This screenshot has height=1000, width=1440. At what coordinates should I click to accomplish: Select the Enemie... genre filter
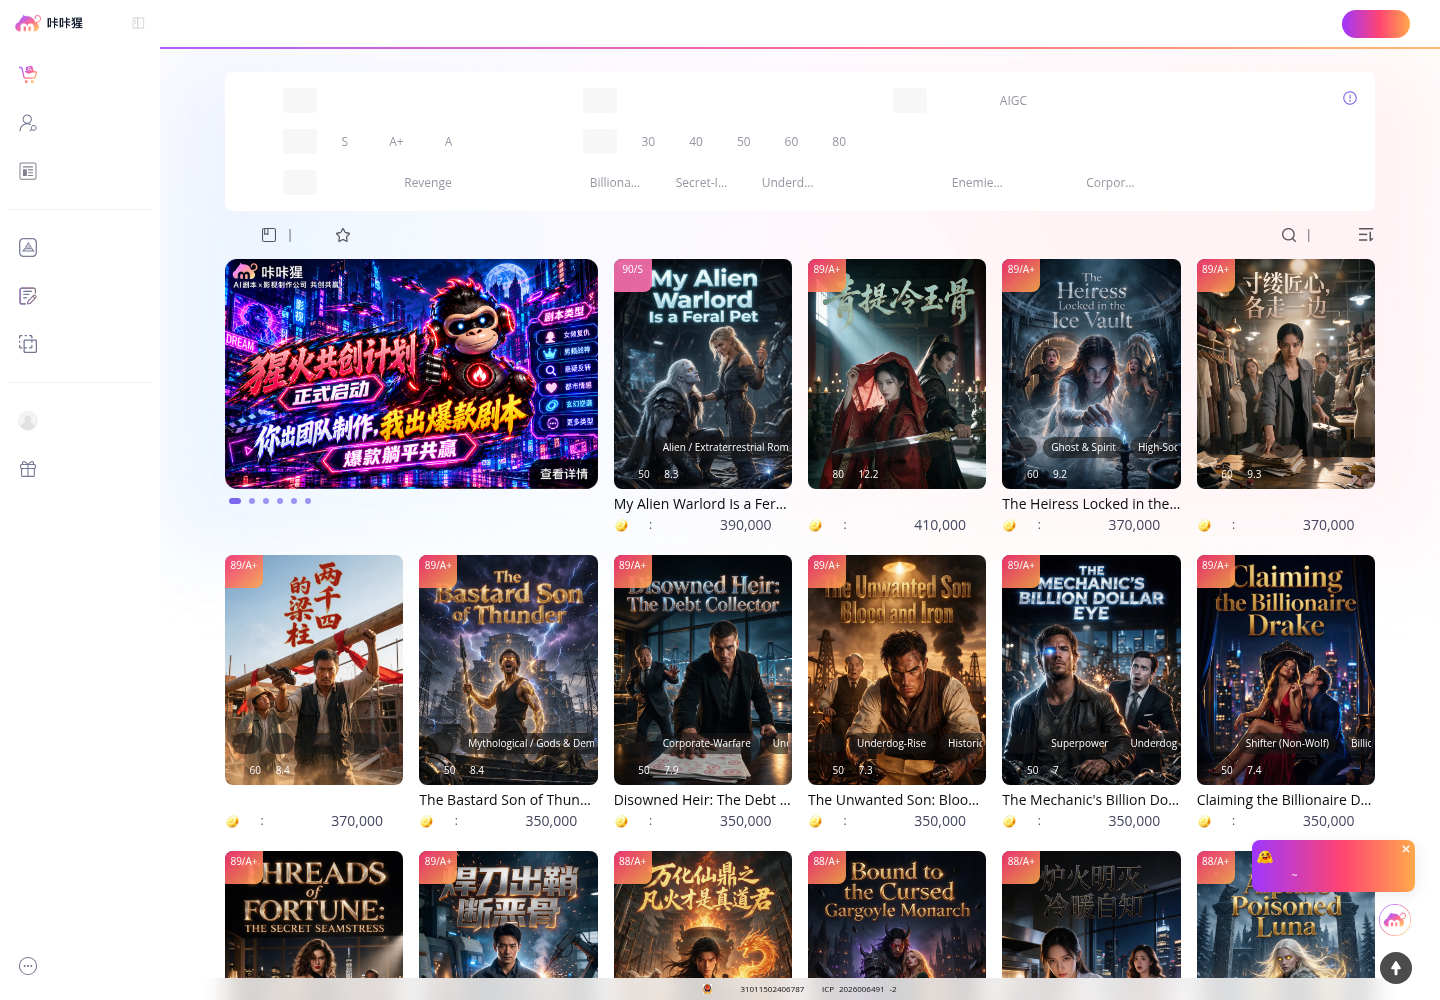point(977,183)
